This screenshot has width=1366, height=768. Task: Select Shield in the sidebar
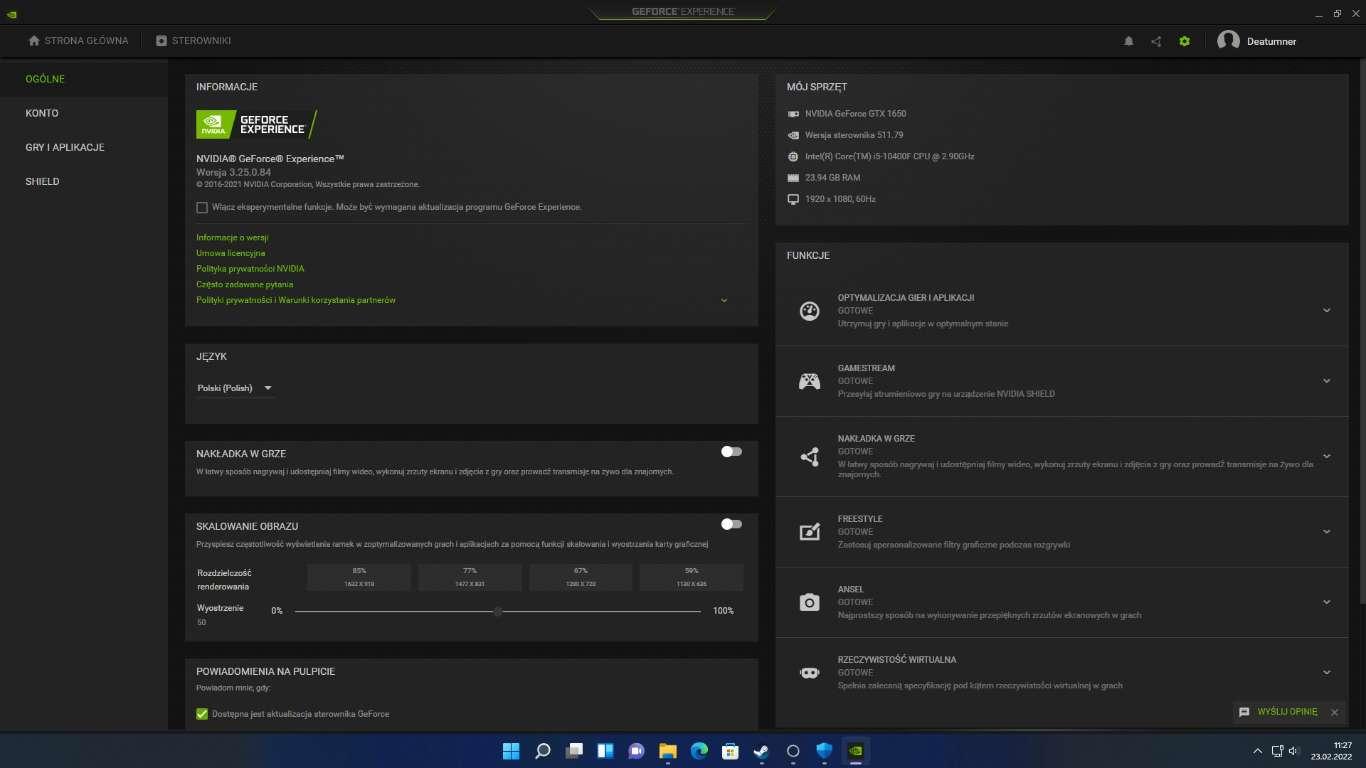point(84,181)
